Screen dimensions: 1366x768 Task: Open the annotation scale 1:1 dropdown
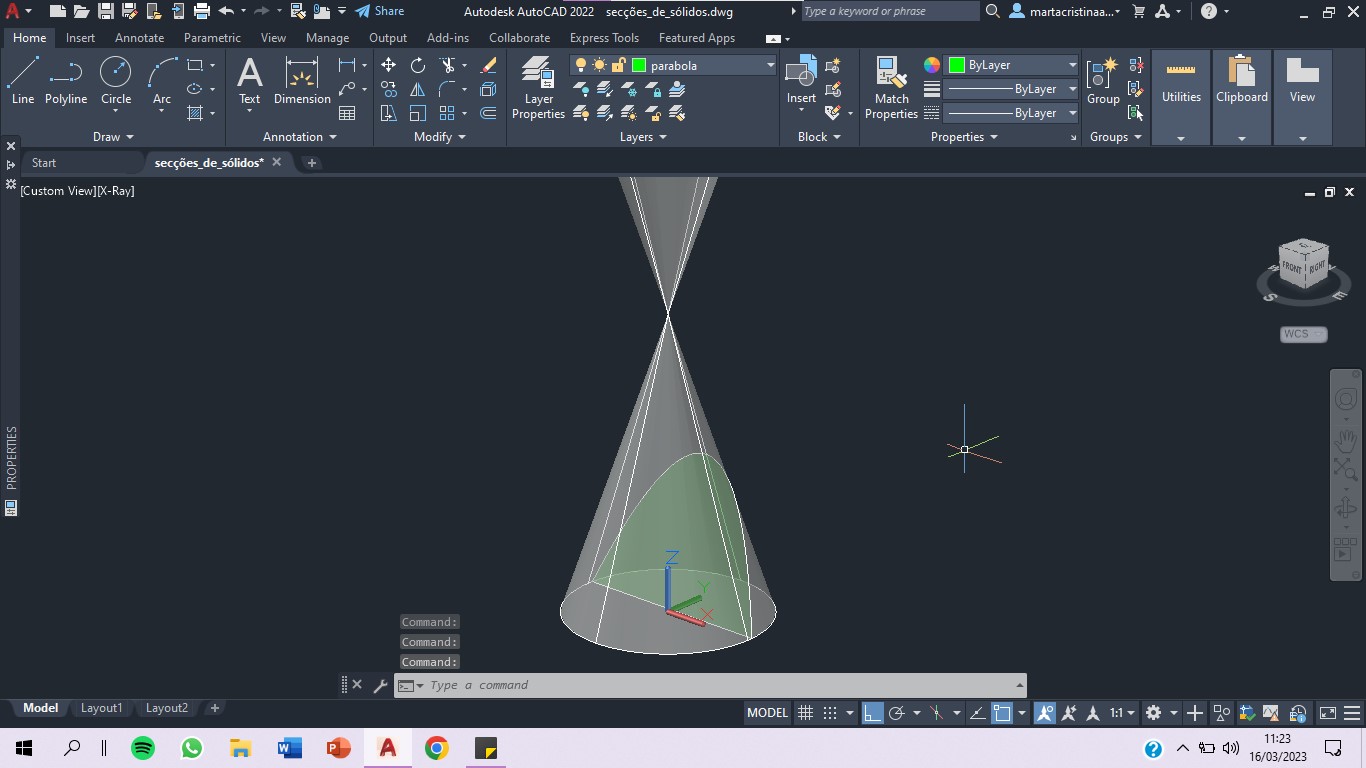tap(1123, 713)
